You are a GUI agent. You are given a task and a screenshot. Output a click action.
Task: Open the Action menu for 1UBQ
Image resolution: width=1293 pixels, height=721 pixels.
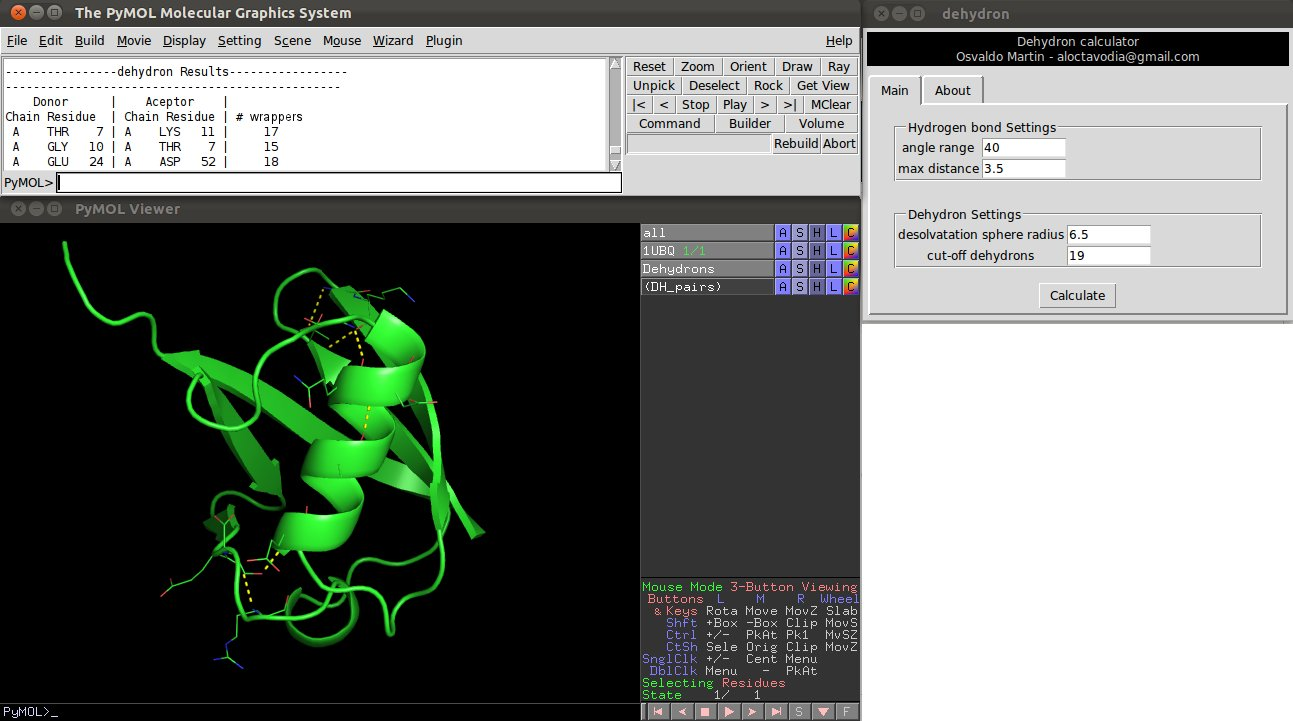783,251
